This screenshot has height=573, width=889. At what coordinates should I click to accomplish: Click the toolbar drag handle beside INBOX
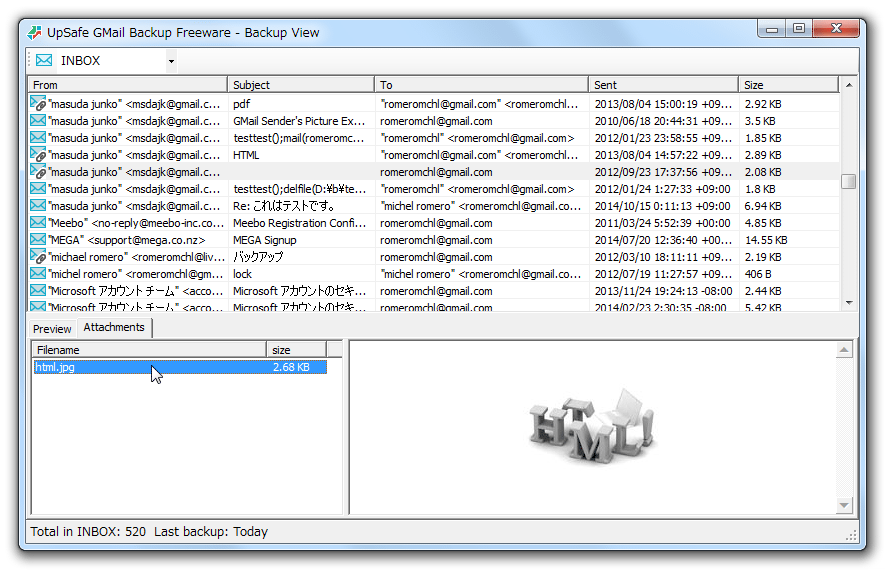pyautogui.click(x=29, y=61)
